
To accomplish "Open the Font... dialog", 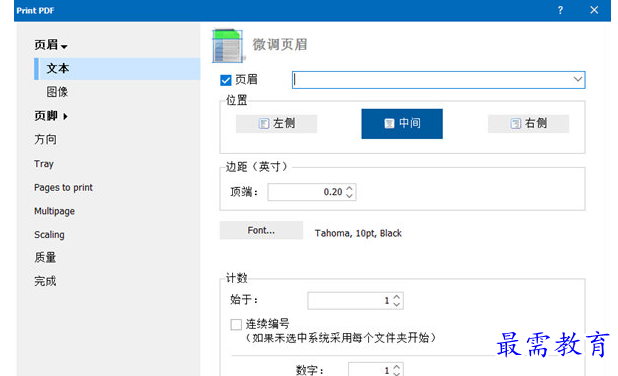I will coord(261,230).
